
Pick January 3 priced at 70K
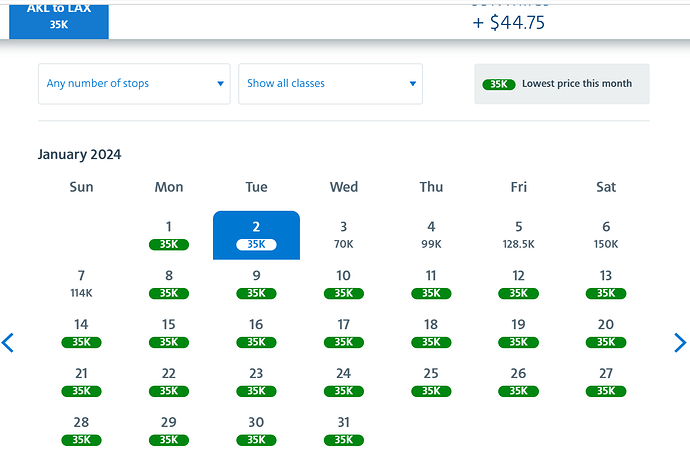343,235
